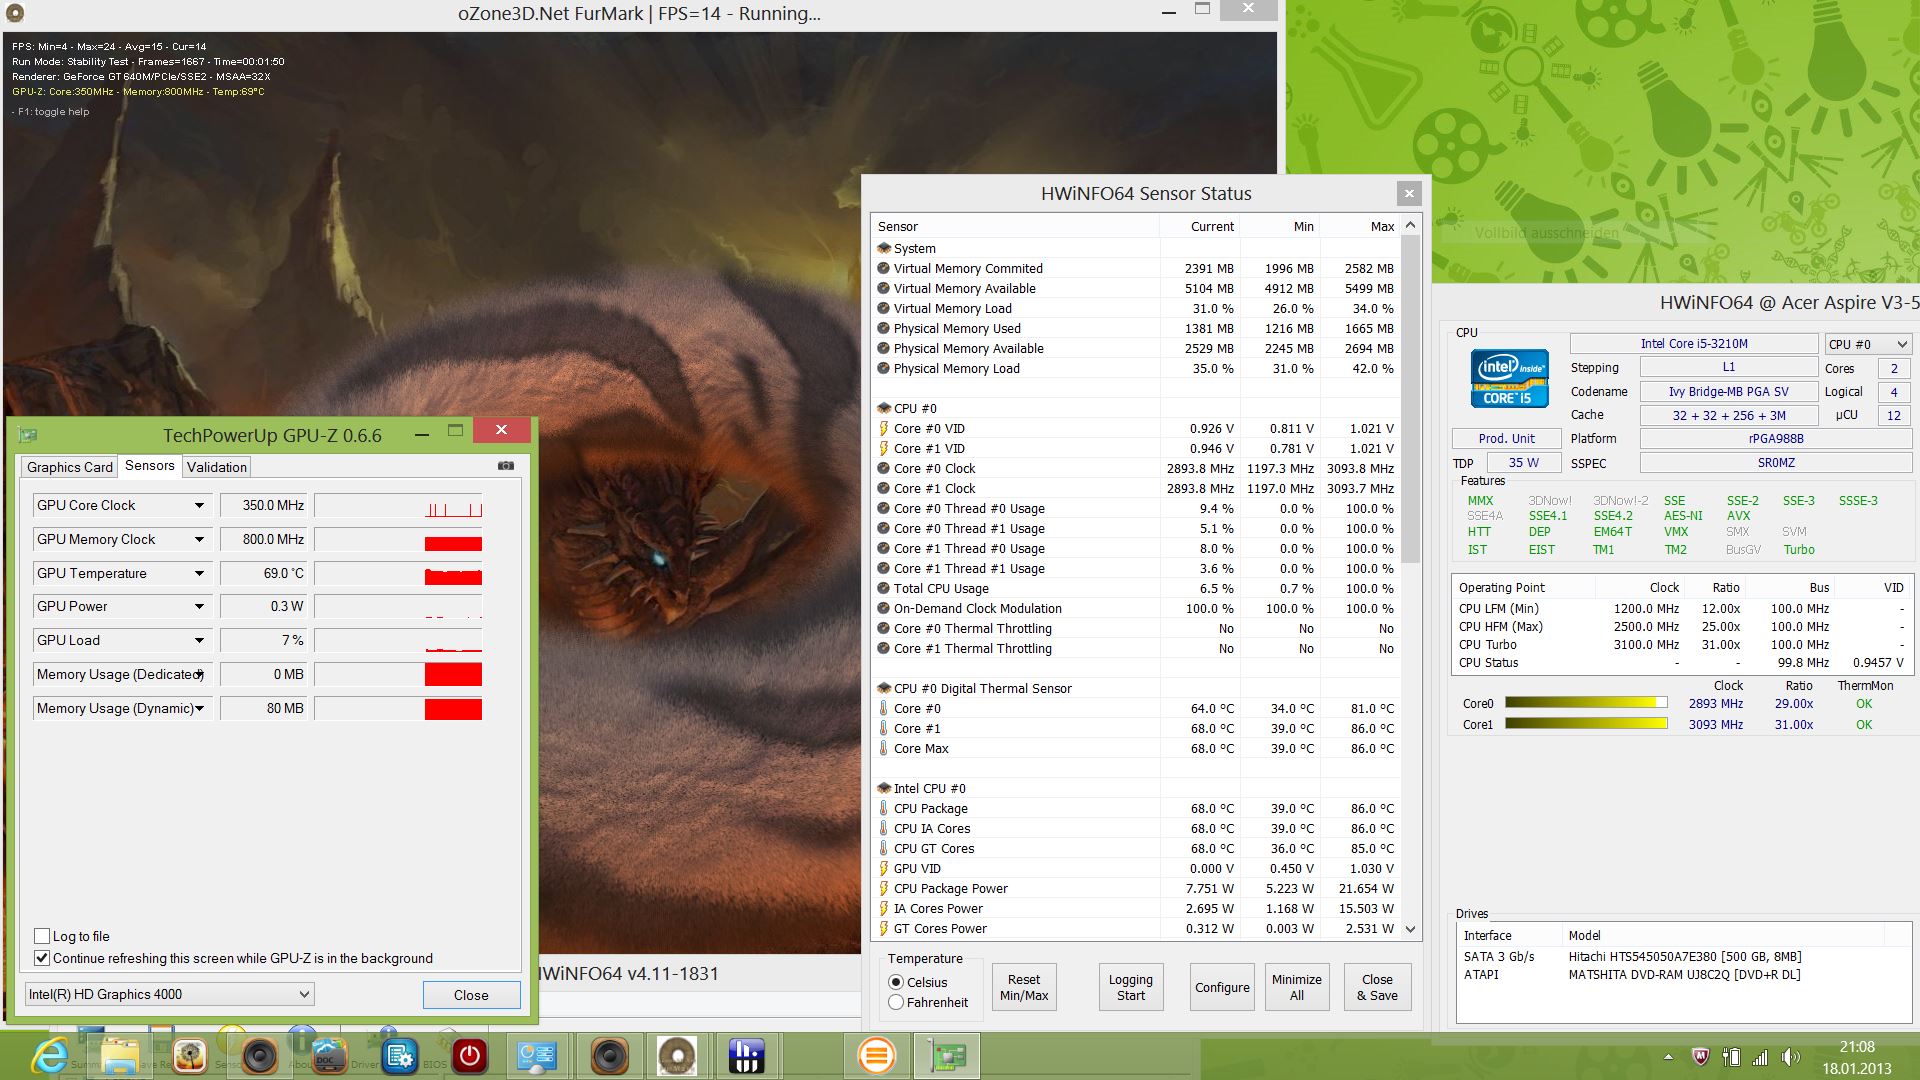
Task: Click the Configure button
Action: click(1222, 987)
